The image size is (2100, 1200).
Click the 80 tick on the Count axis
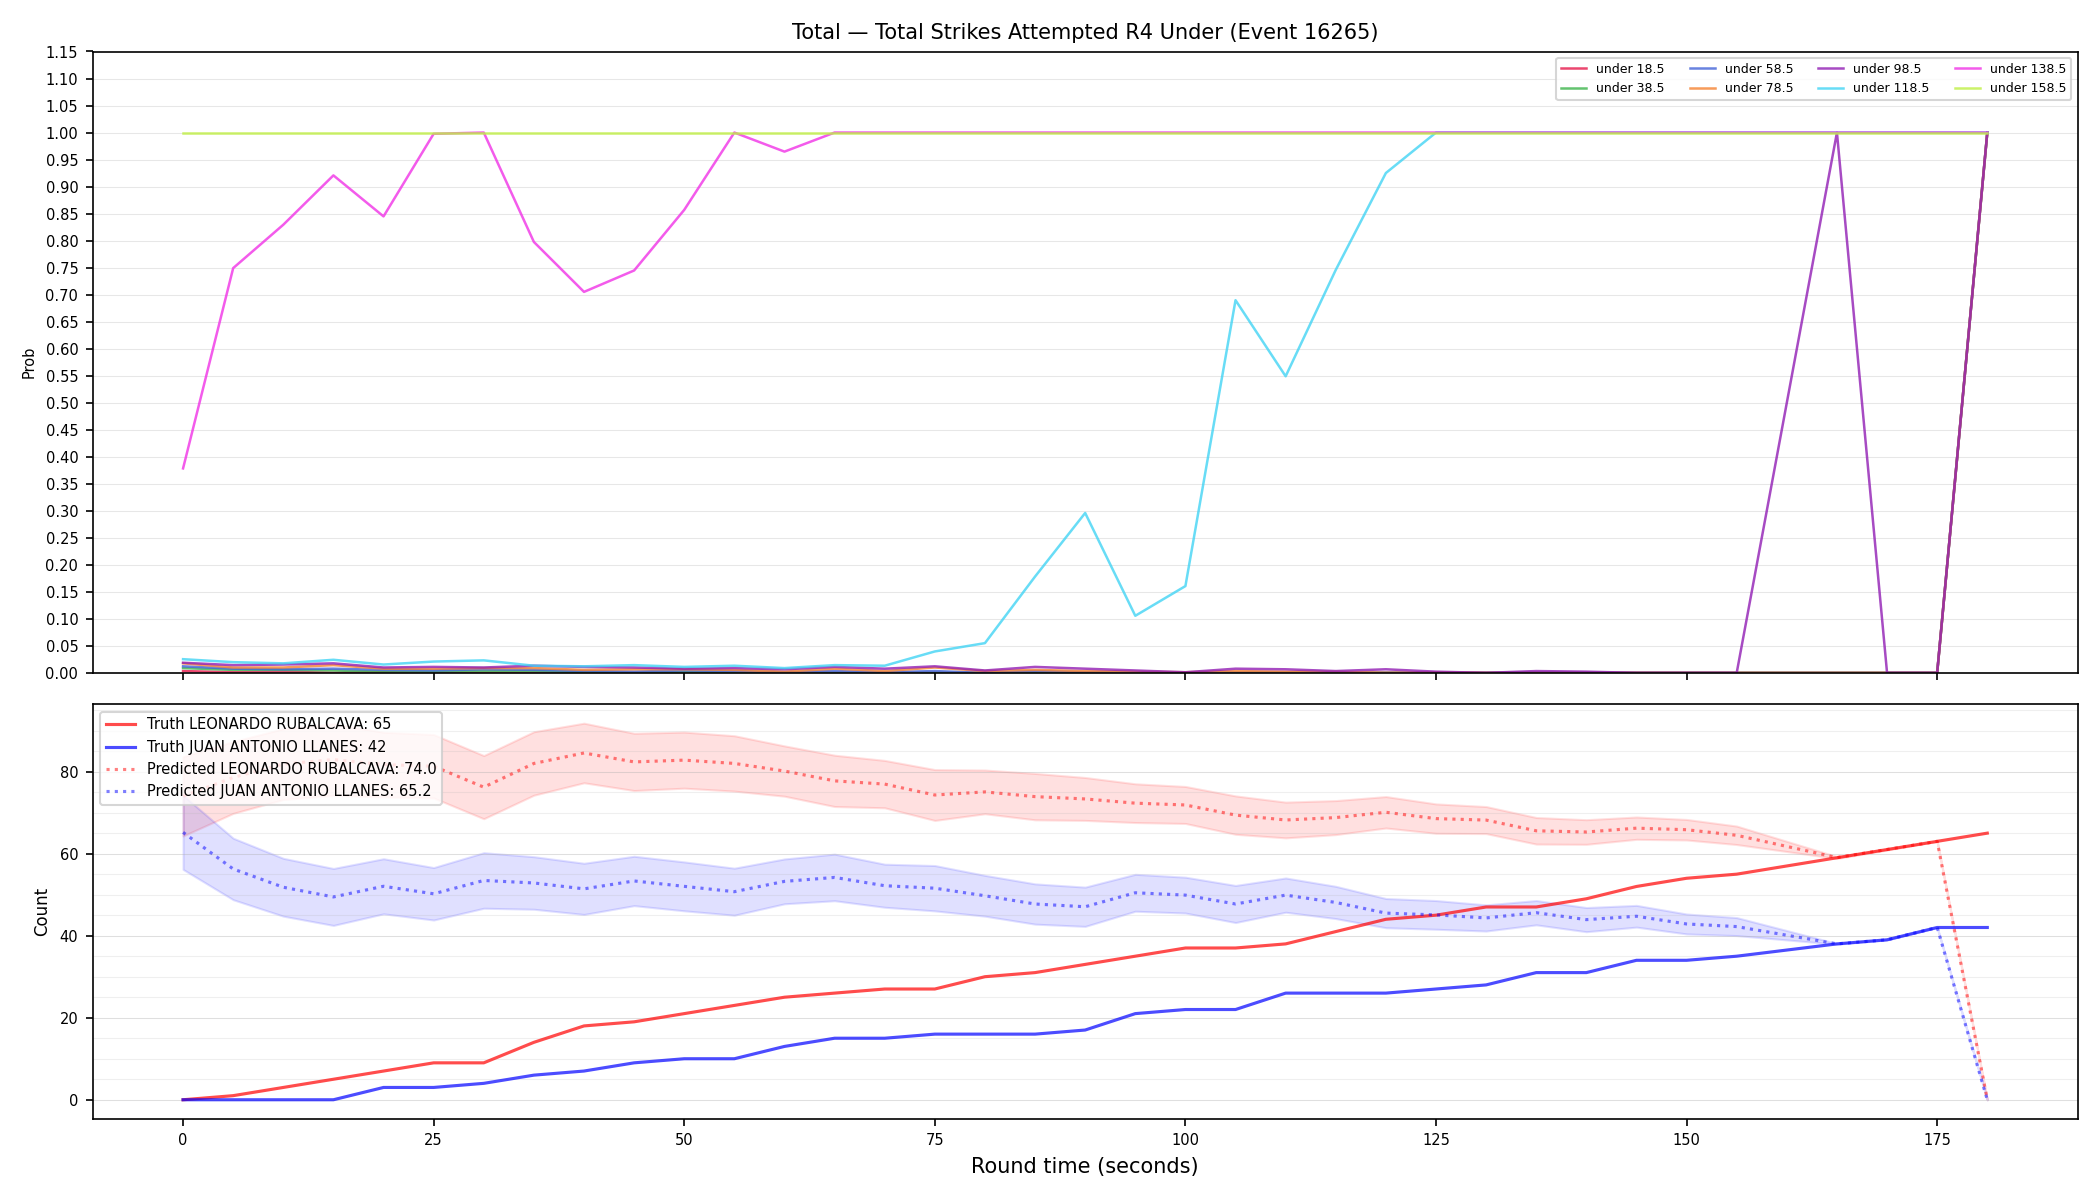(69, 773)
